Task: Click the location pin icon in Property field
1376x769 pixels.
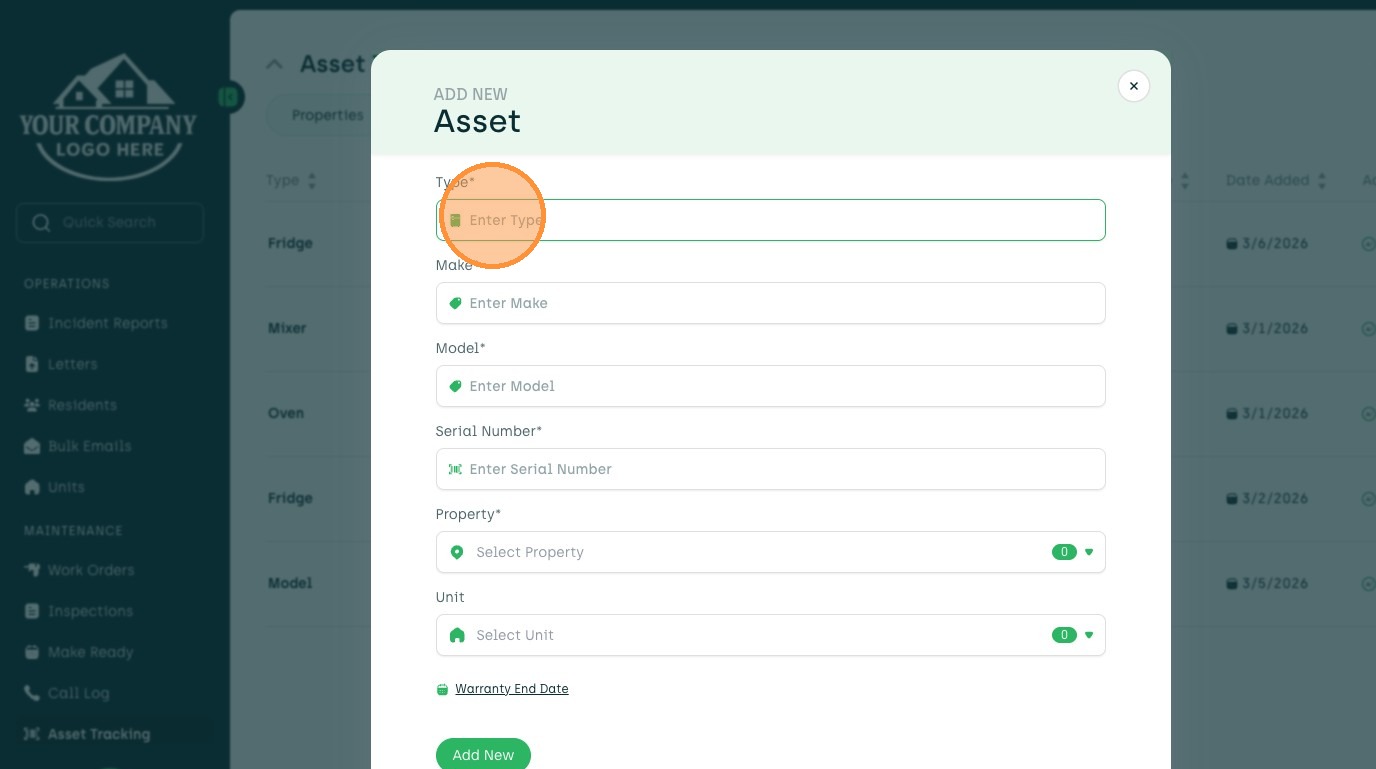Action: 457,552
